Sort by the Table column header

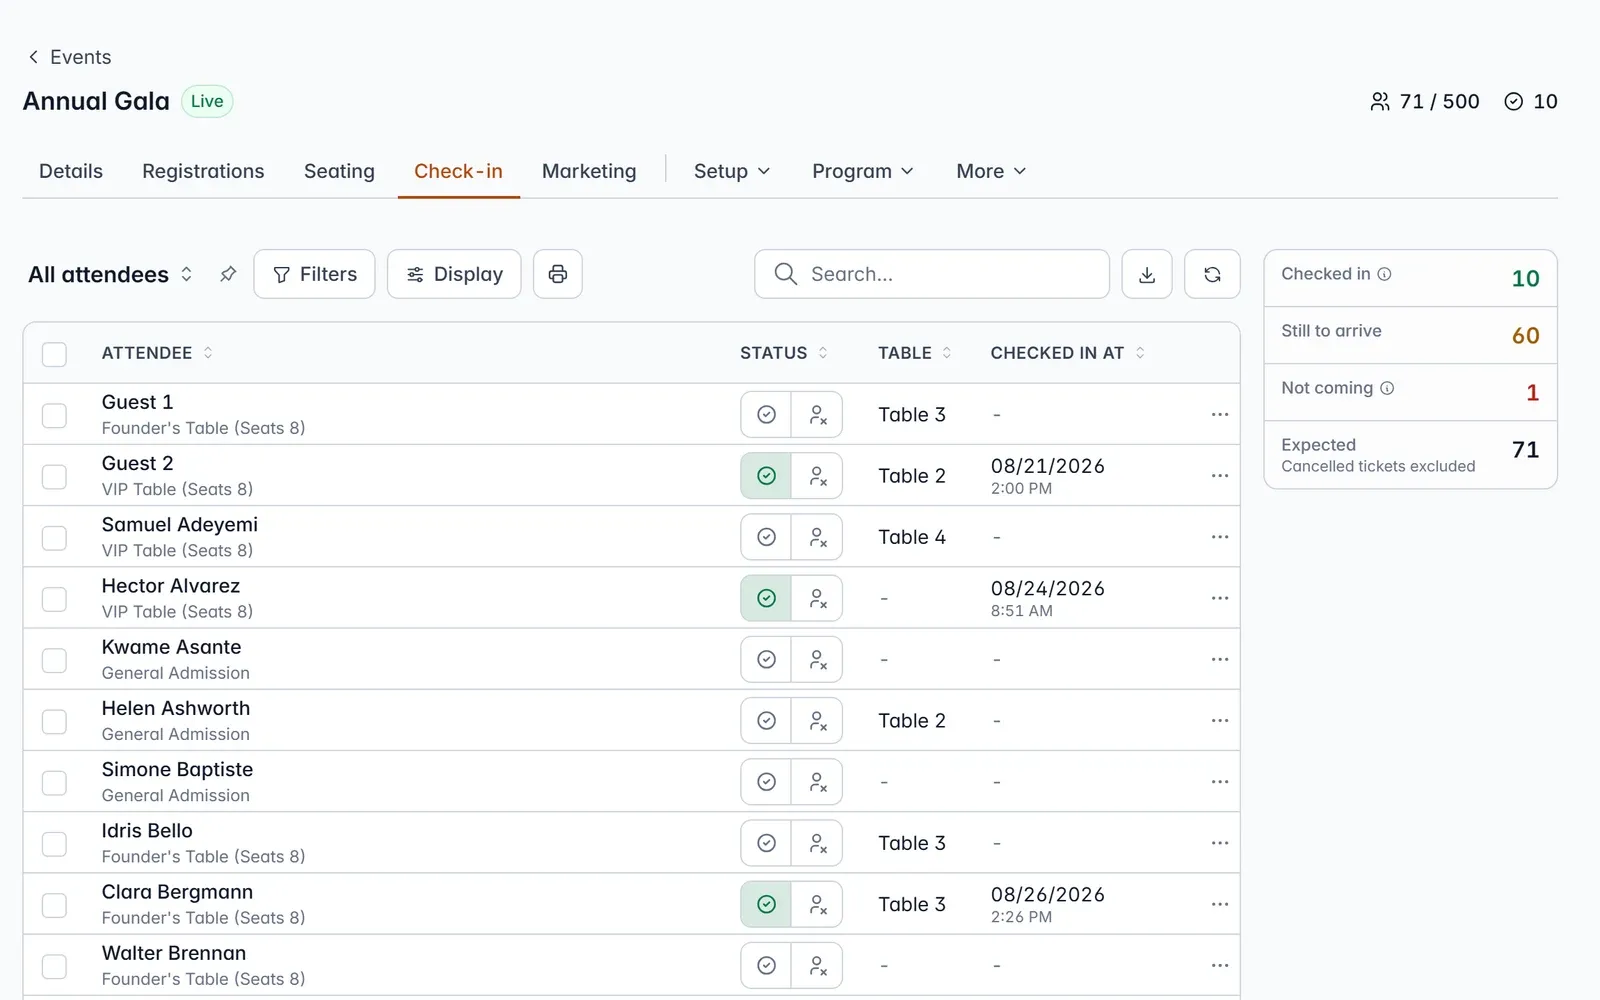point(915,353)
